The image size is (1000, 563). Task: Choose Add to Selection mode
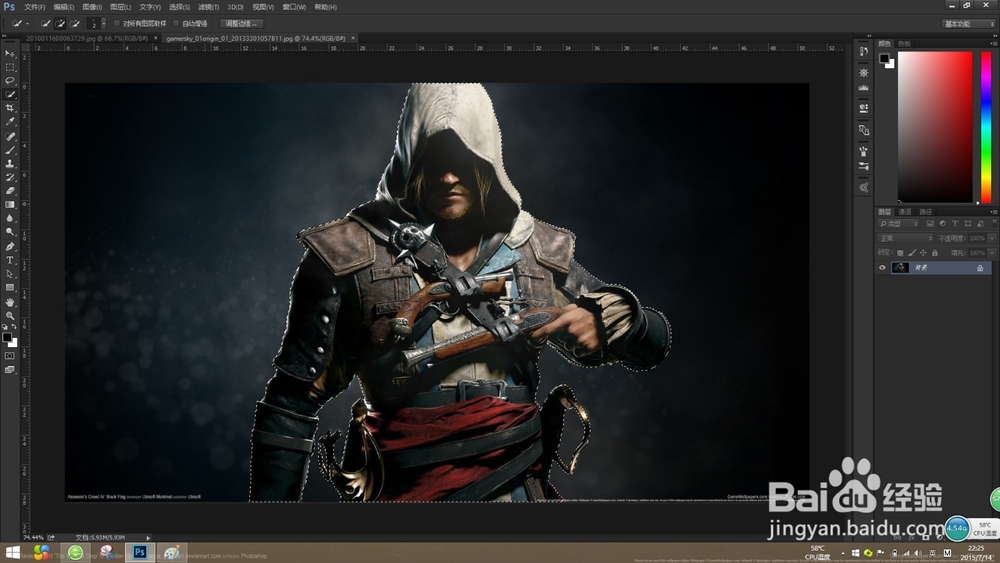[60, 24]
